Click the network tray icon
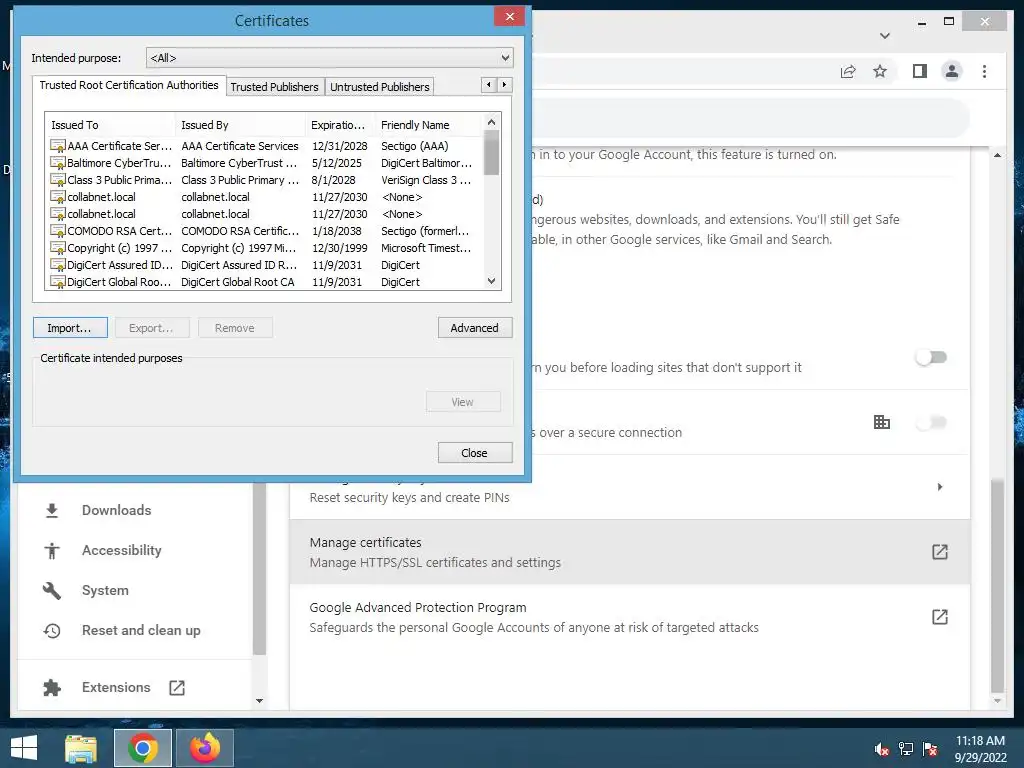Image resolution: width=1024 pixels, height=768 pixels. coord(906,749)
